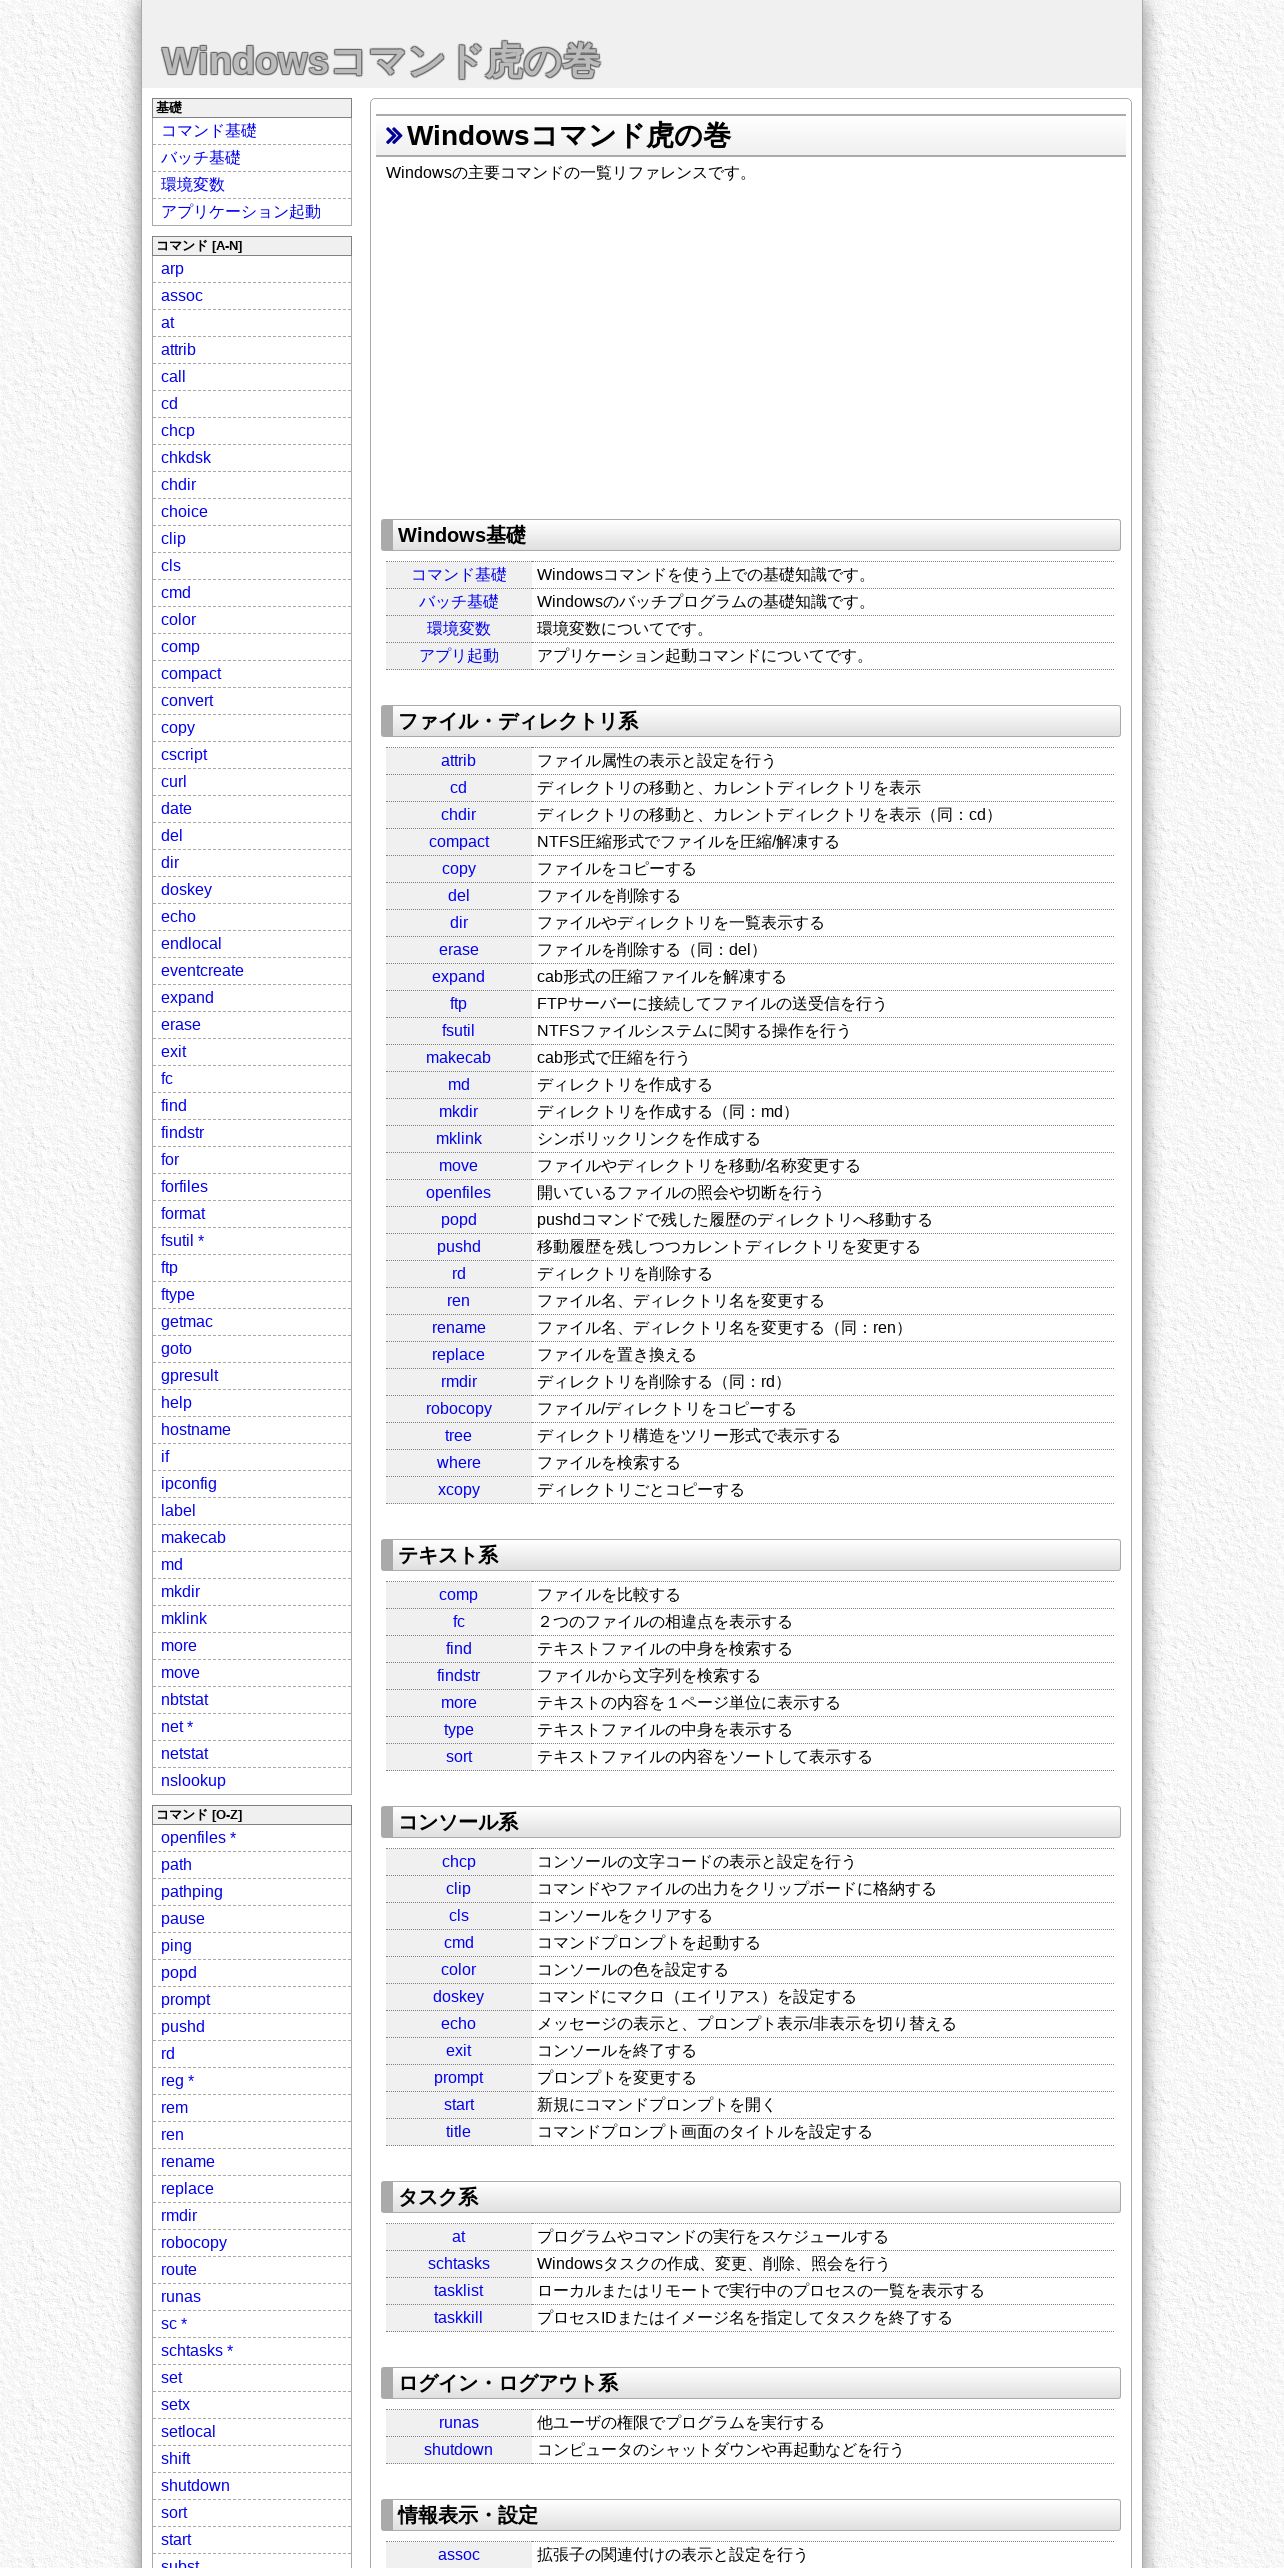The height and width of the screenshot is (2568, 1284).
Task: Open net * in the sidebar
Action: coord(177,1727)
